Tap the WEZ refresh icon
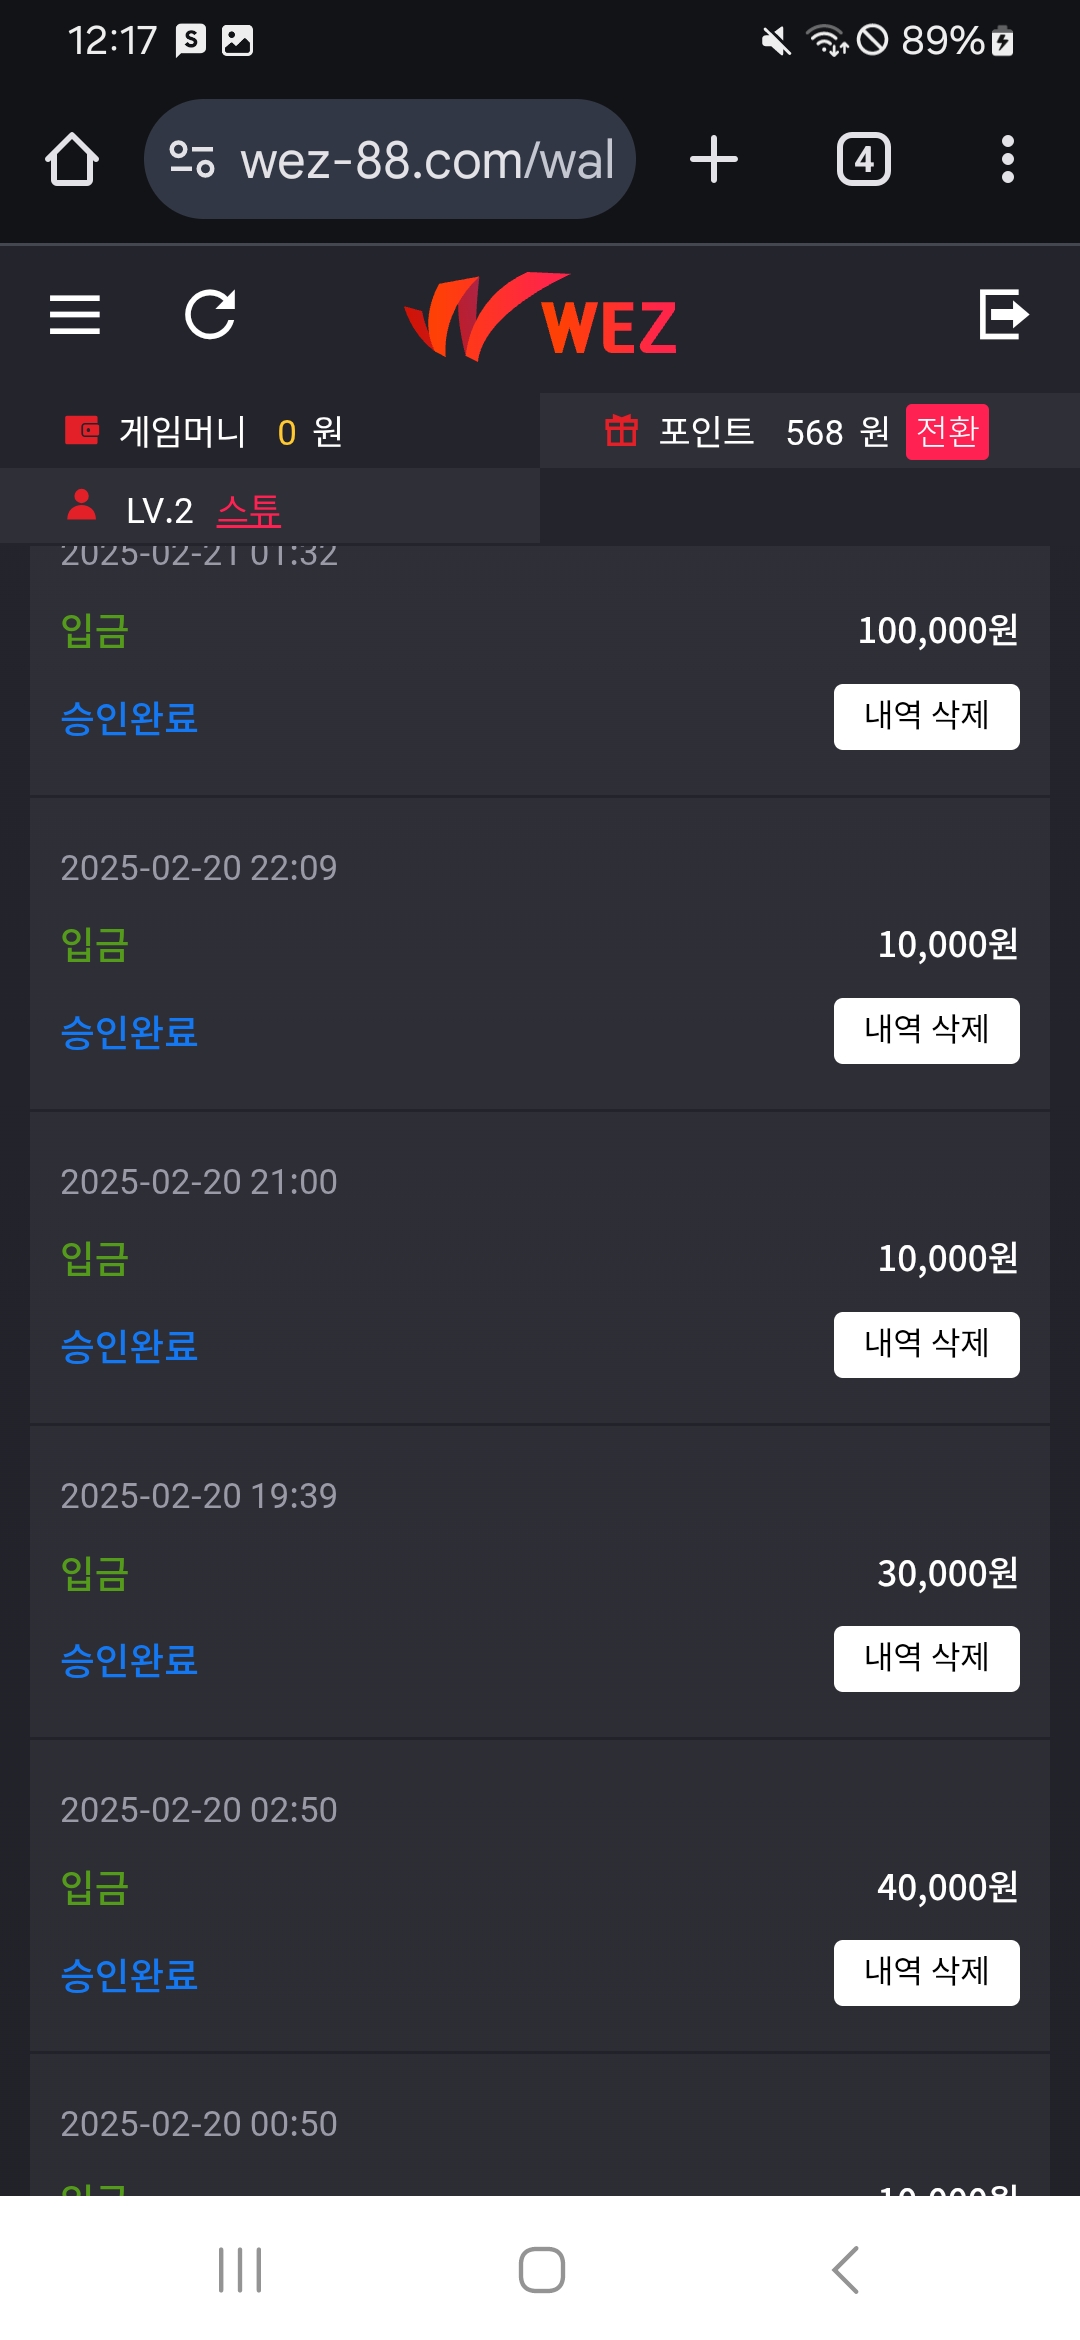This screenshot has width=1080, height=2340. [x=210, y=315]
